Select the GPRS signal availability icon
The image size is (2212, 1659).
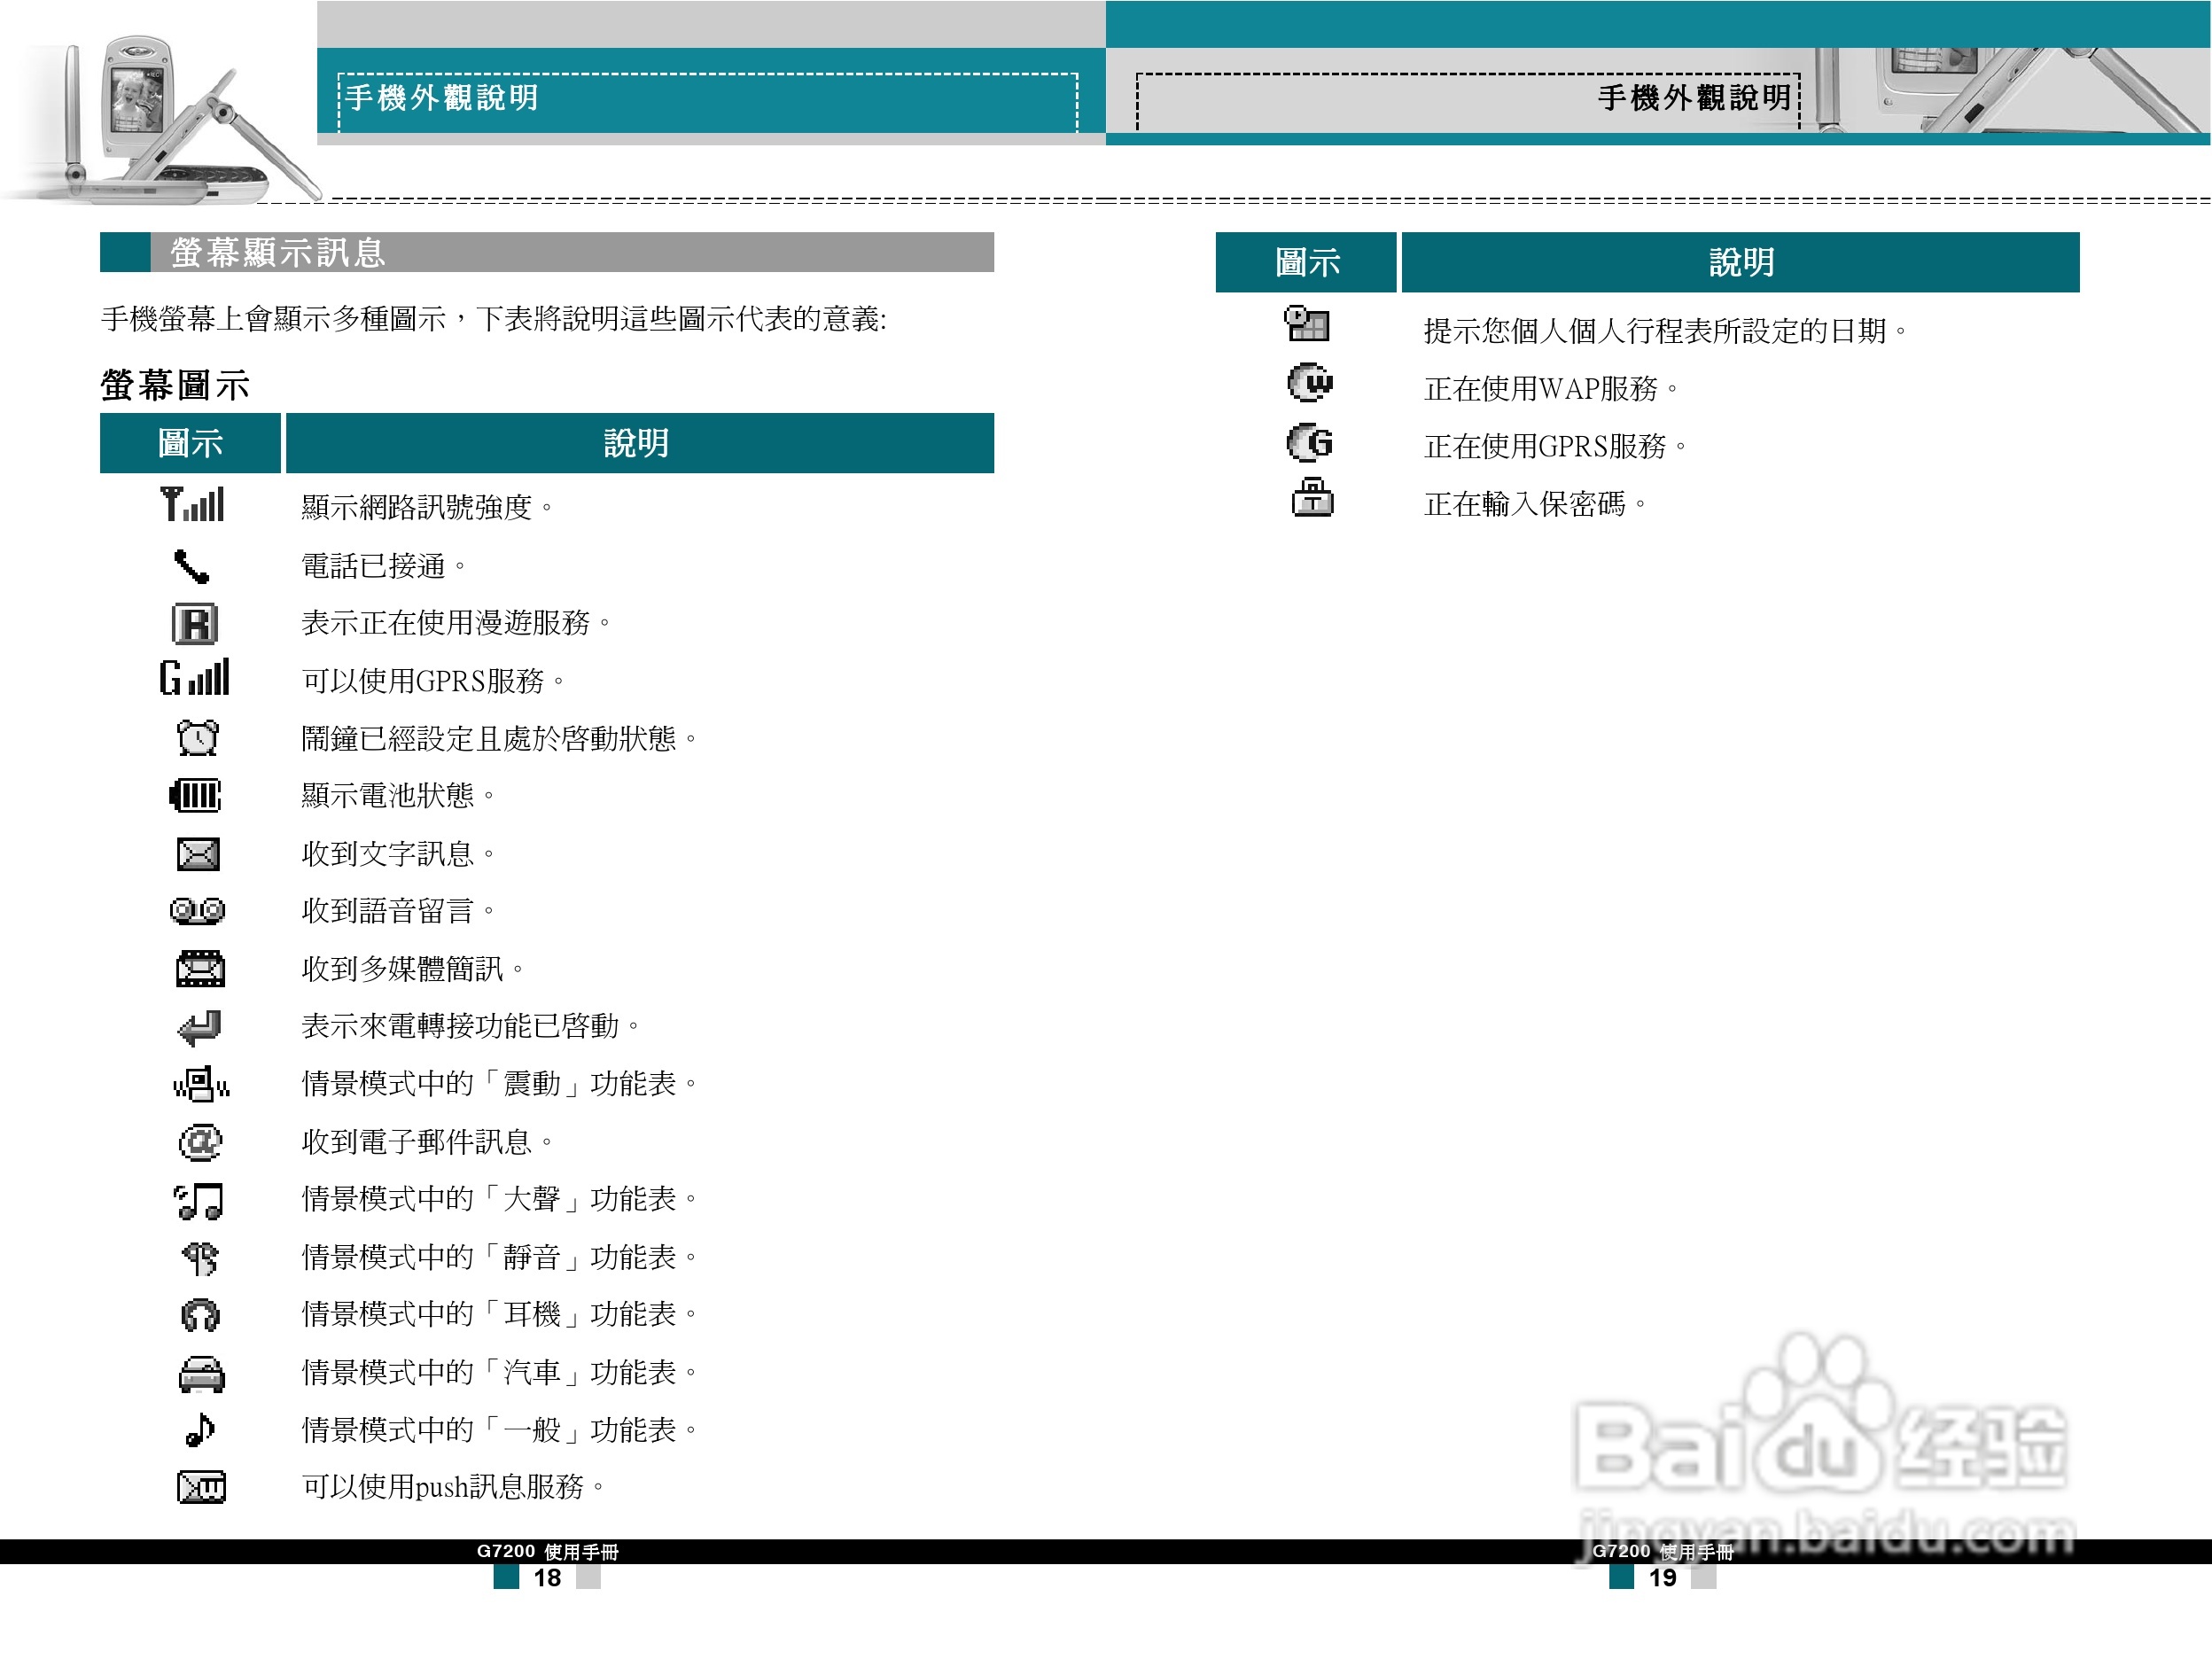(x=196, y=678)
